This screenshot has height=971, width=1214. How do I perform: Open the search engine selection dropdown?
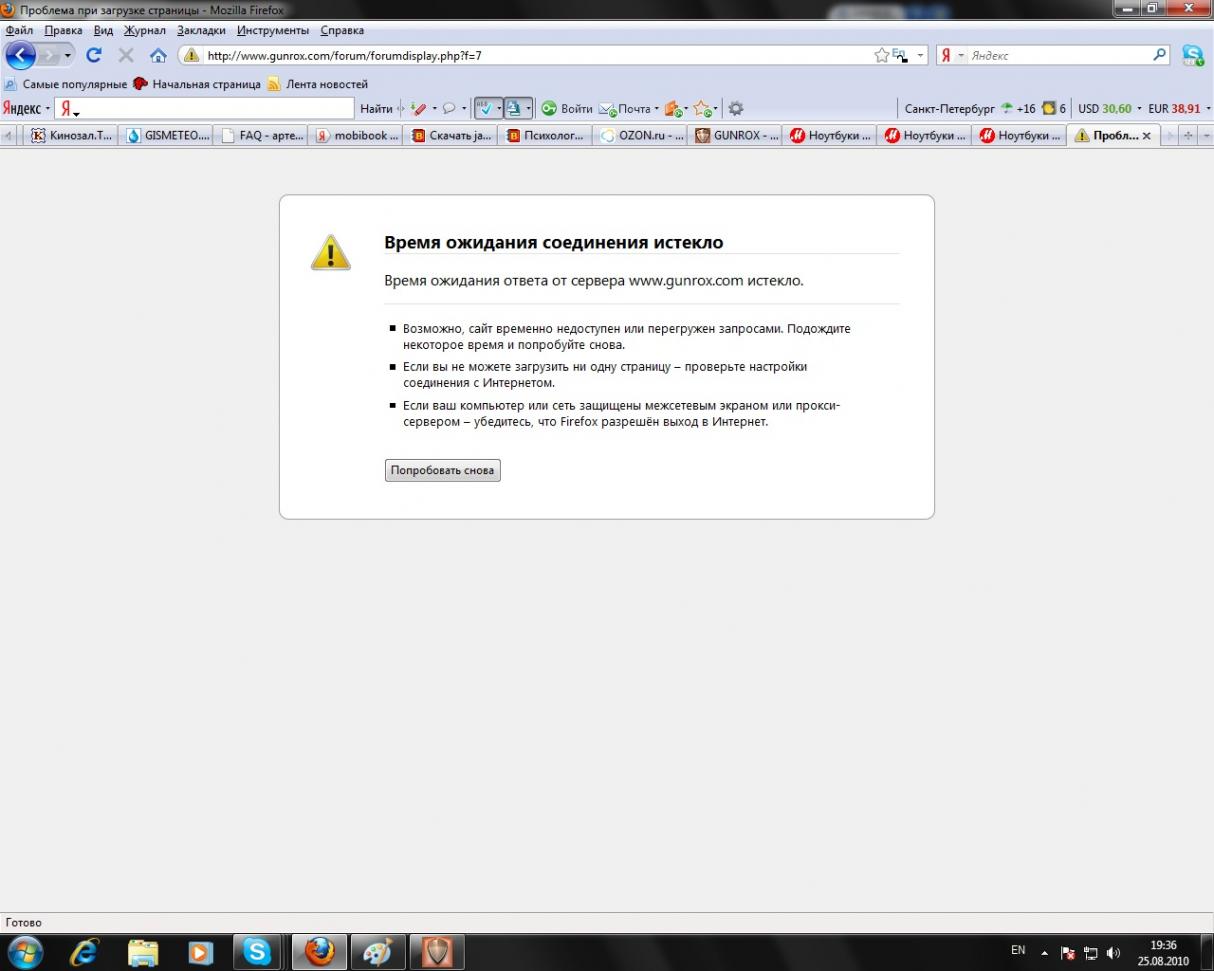[951, 56]
